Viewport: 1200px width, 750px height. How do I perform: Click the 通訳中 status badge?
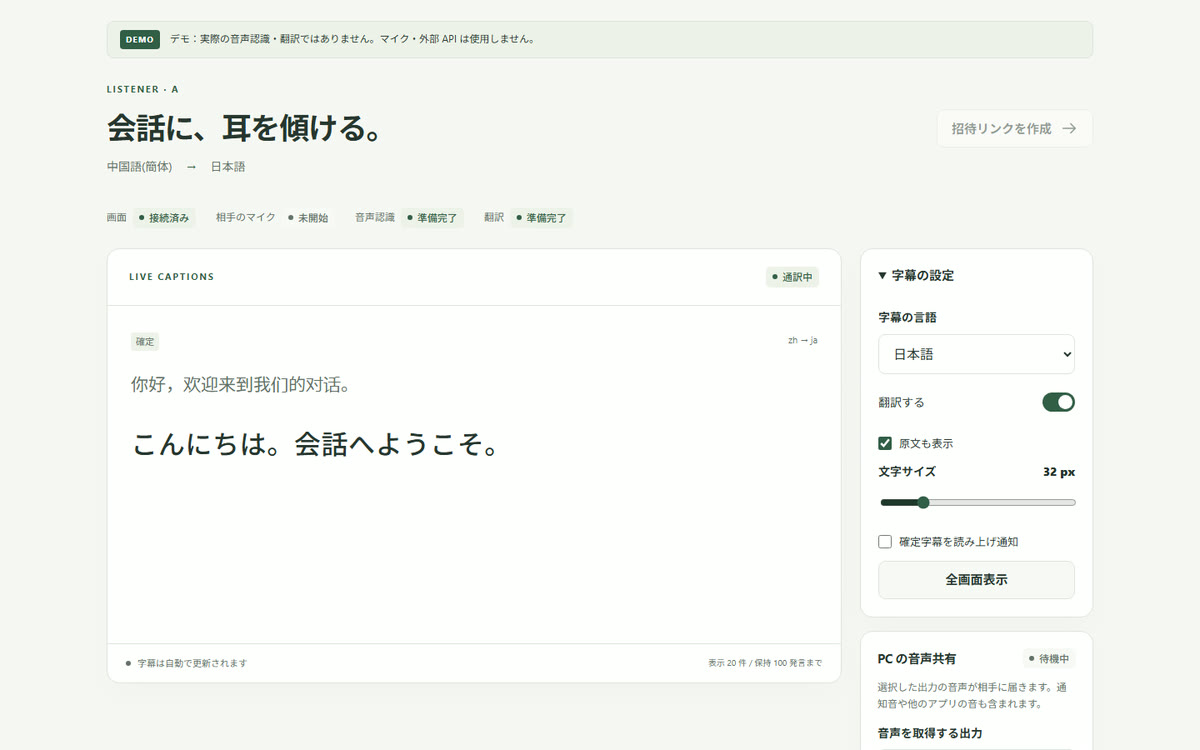[792, 277]
